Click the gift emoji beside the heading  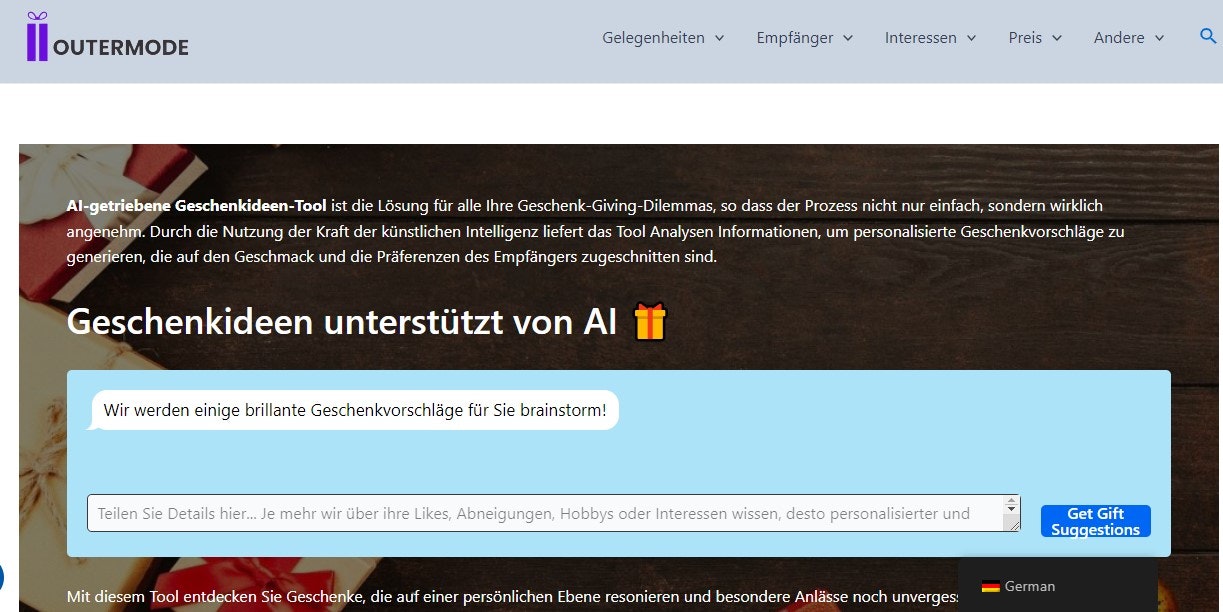click(x=650, y=322)
